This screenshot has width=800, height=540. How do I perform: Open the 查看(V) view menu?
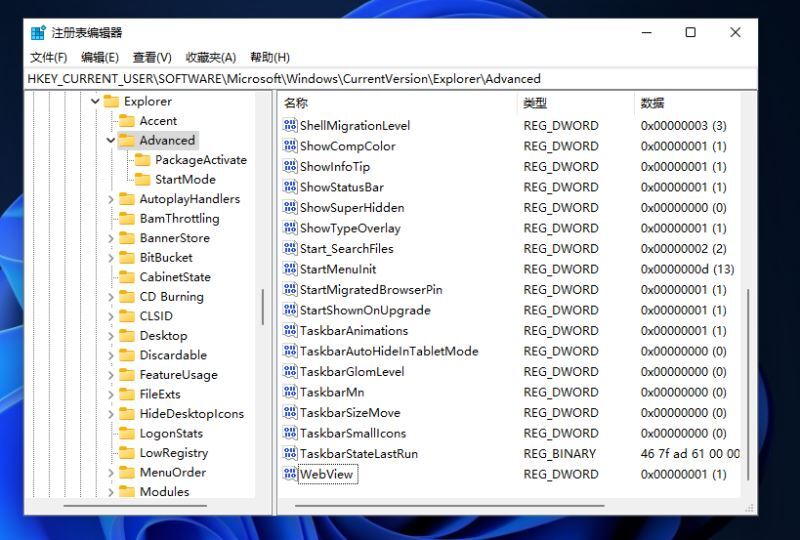pos(152,57)
